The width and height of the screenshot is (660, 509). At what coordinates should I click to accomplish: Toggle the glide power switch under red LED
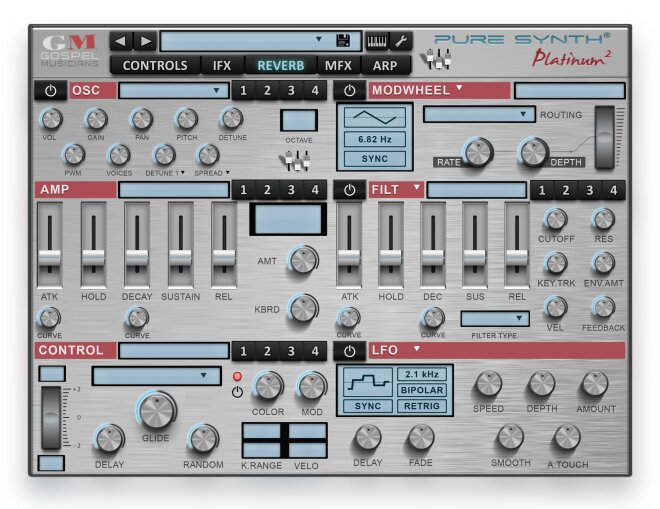pyautogui.click(x=237, y=392)
